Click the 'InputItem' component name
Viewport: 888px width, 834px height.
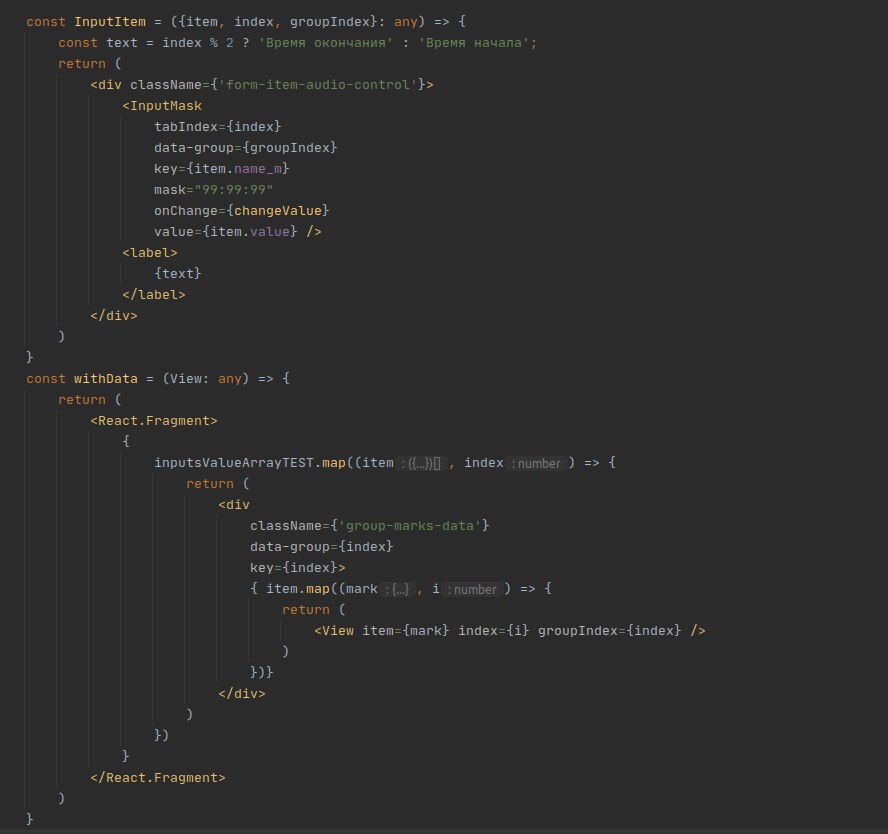110,22
